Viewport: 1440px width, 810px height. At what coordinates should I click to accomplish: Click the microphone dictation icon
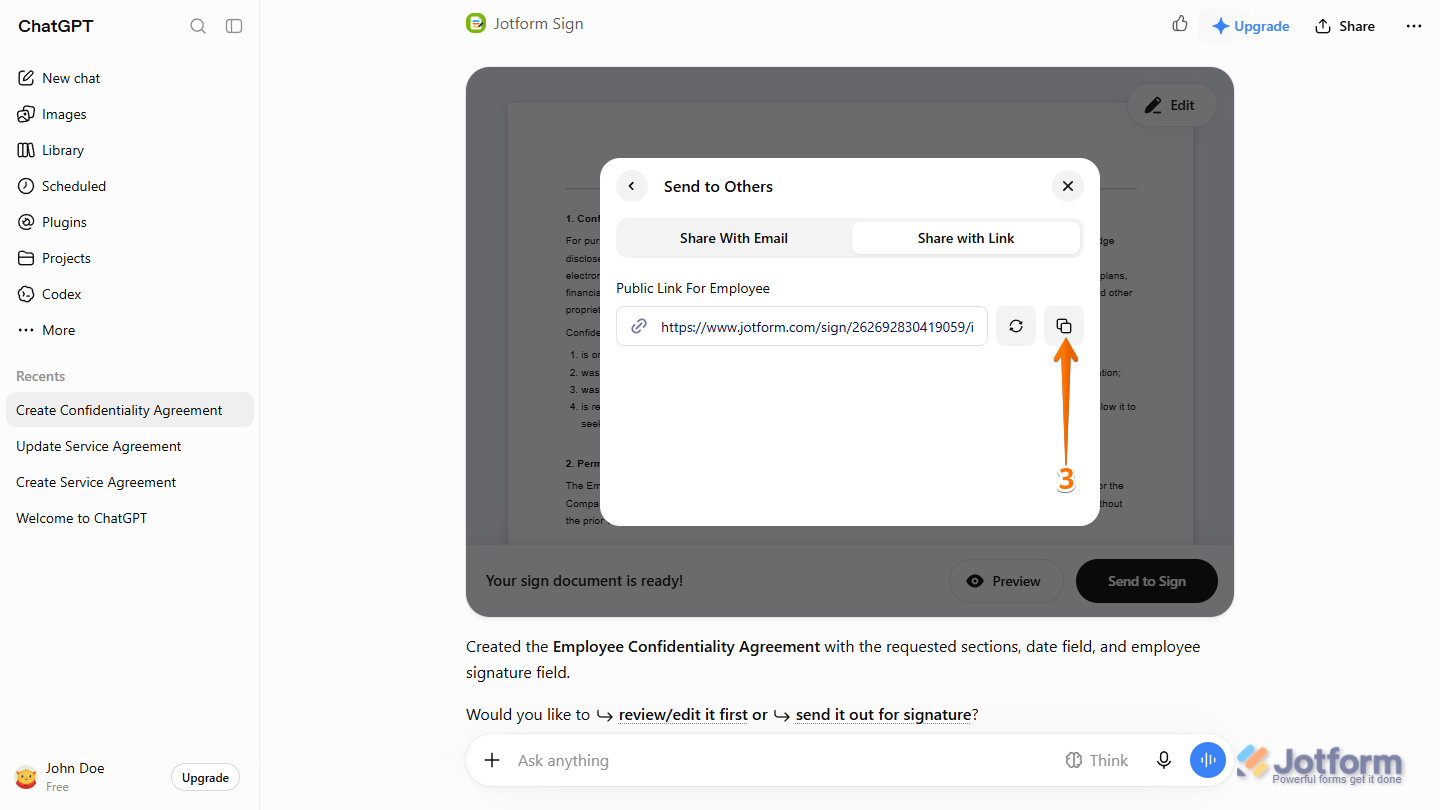pos(1164,760)
